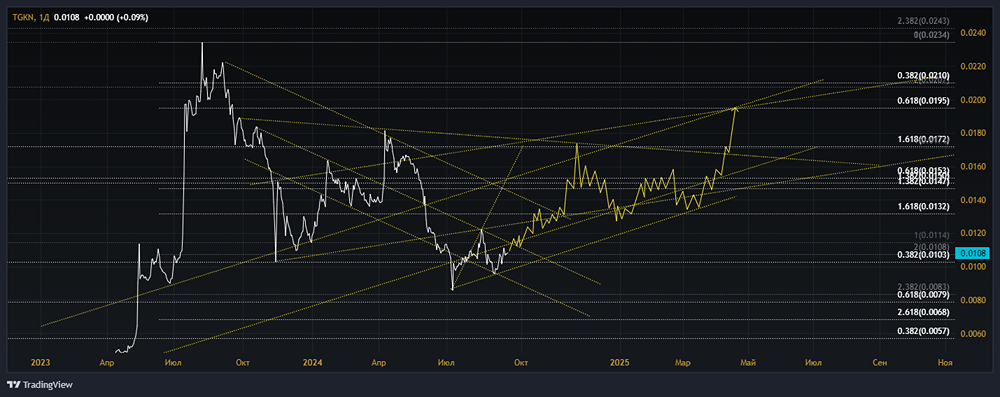Click 0.0160 on the price axis

tap(973, 167)
